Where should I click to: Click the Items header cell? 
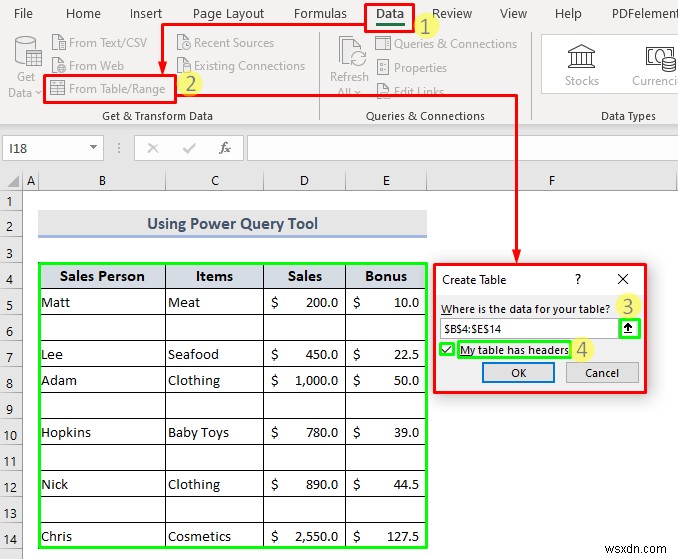(x=214, y=276)
